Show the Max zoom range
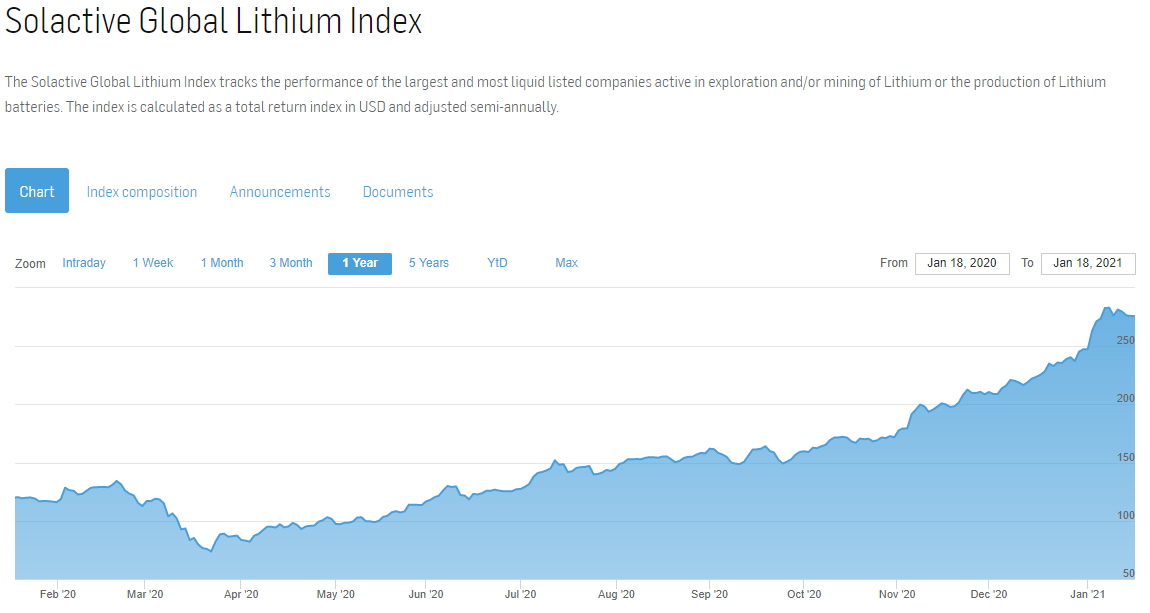 (566, 263)
